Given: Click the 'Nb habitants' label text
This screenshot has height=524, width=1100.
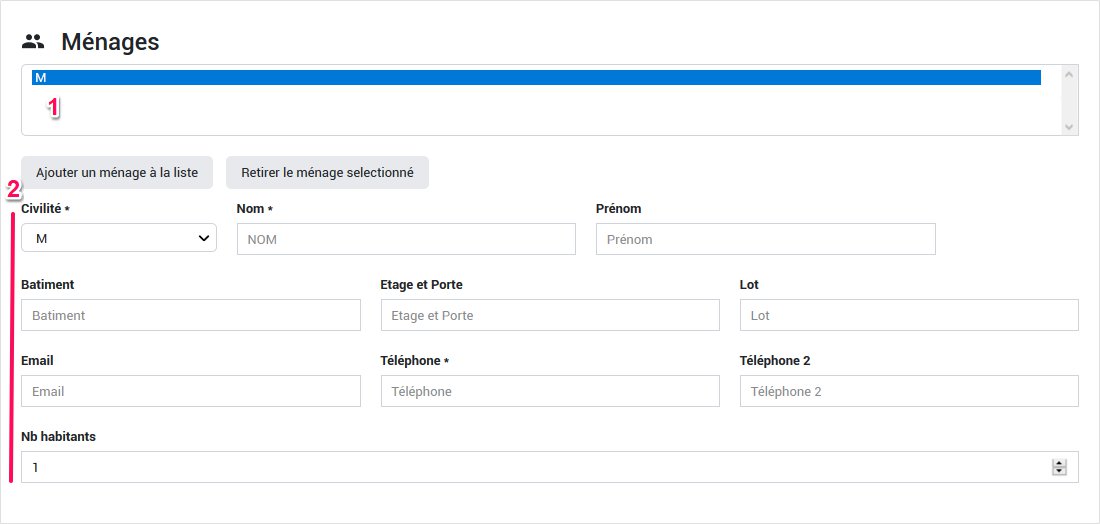Looking at the screenshot, I should coord(58,437).
